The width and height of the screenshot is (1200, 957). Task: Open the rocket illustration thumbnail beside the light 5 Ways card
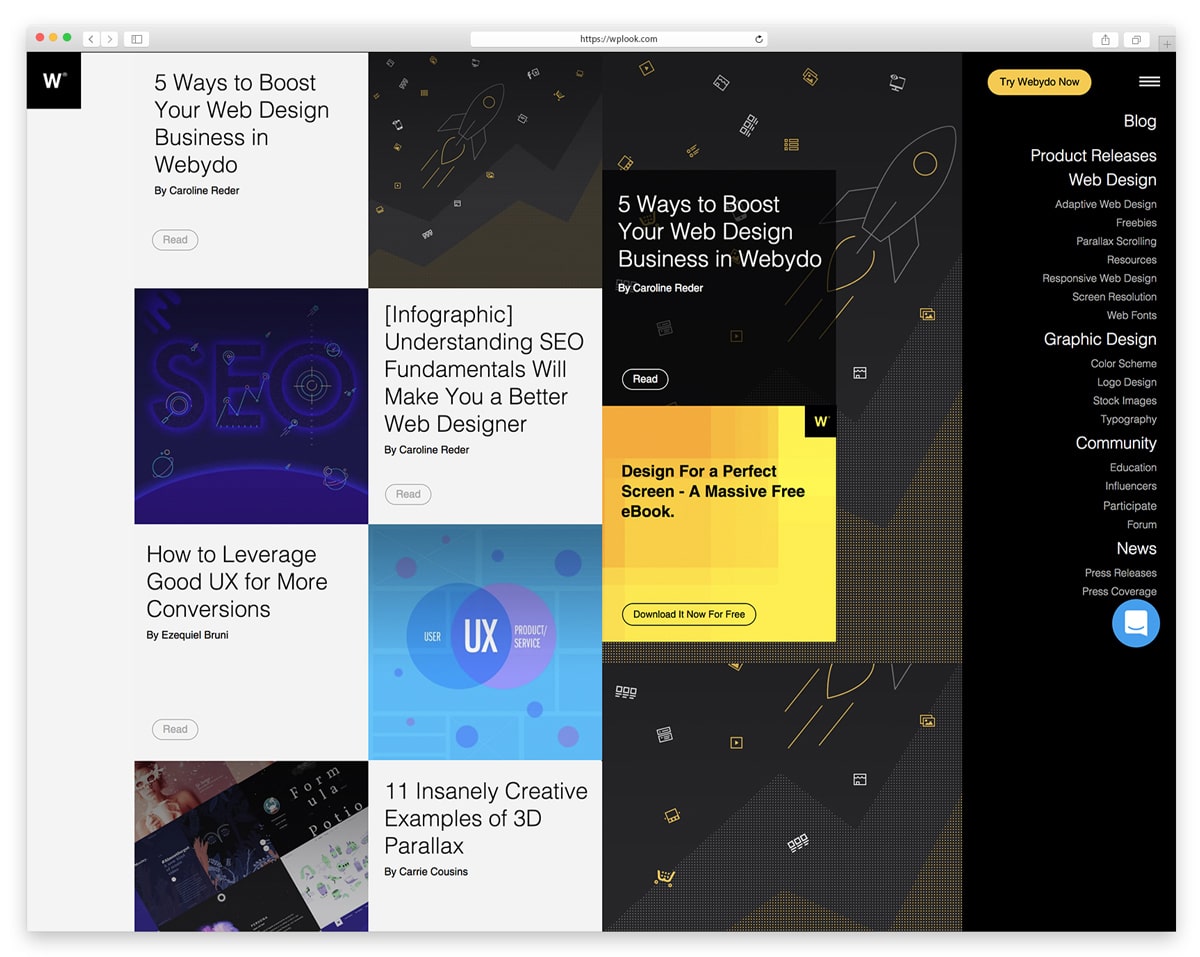(x=485, y=171)
